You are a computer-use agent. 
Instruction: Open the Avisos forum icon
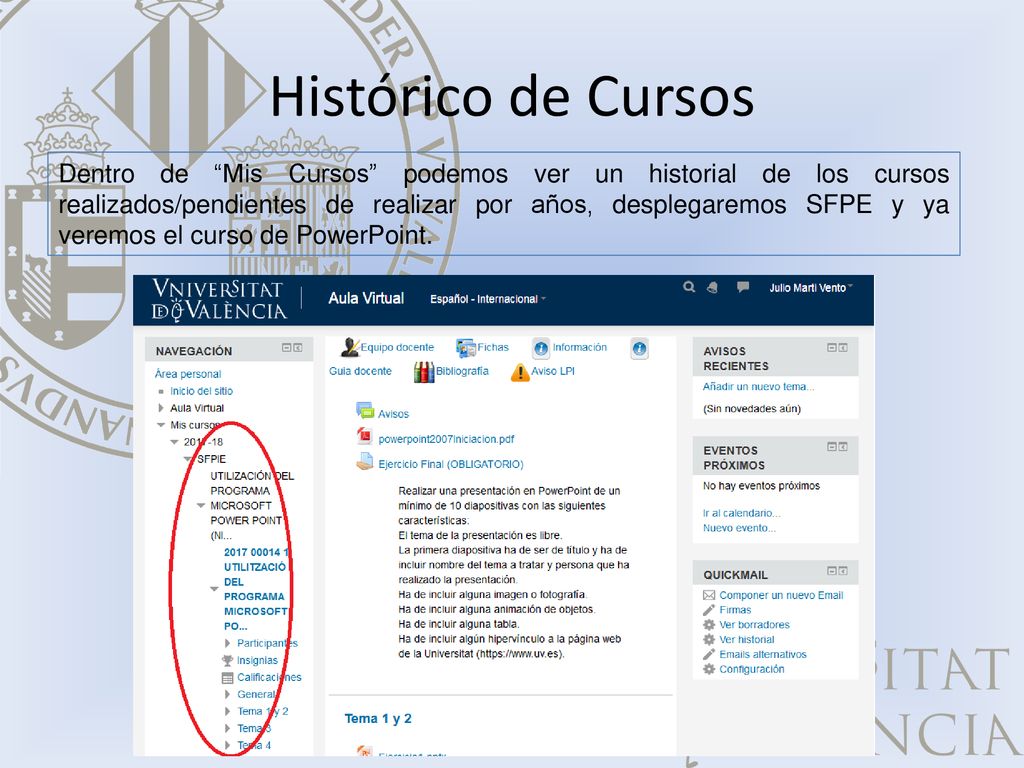point(365,411)
